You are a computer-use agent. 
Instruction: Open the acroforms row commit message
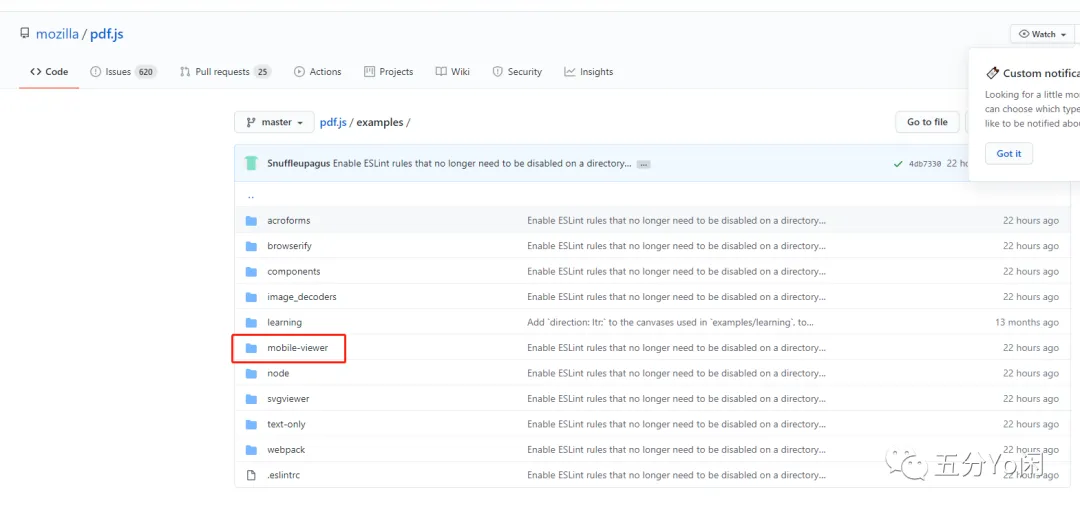click(676, 221)
